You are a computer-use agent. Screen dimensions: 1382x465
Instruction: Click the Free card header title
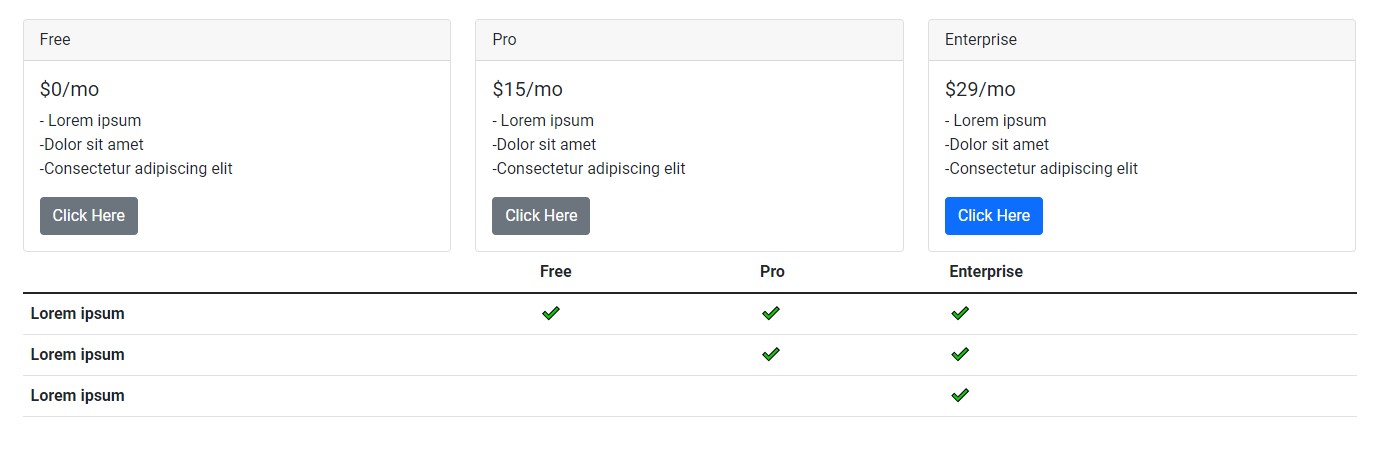coord(55,40)
